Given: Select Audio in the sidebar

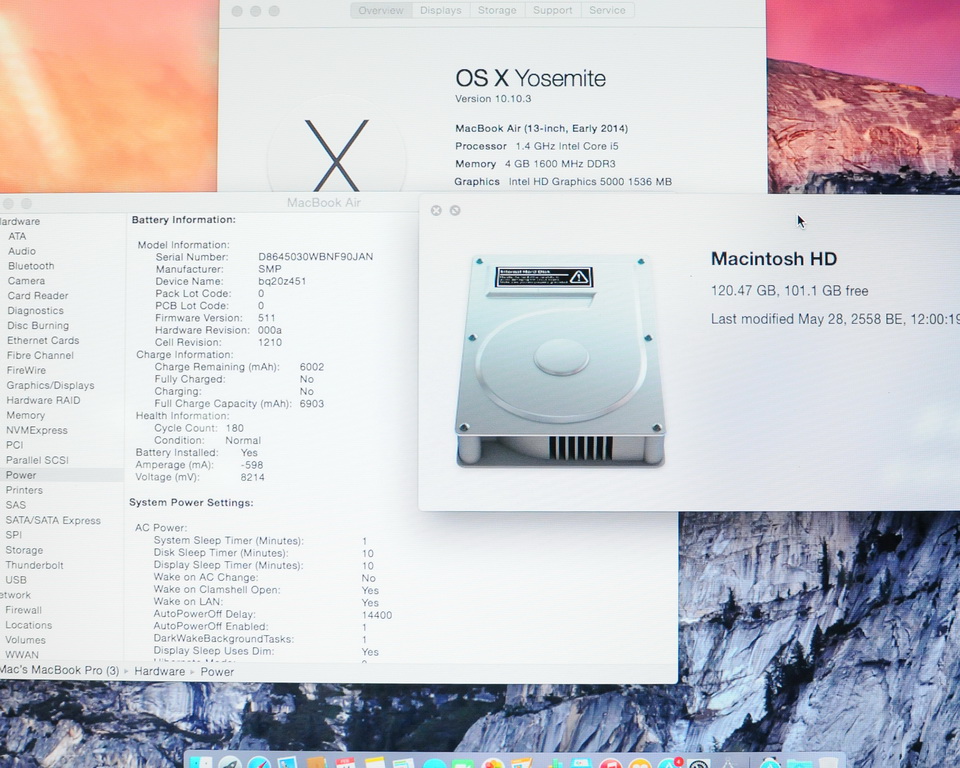Looking at the screenshot, I should tap(22, 251).
